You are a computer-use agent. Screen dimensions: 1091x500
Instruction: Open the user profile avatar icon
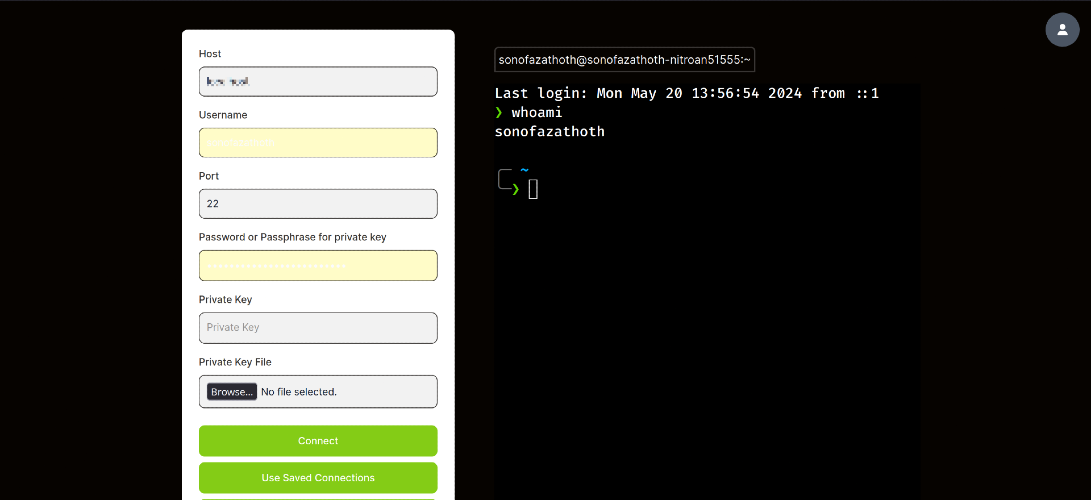(1062, 30)
